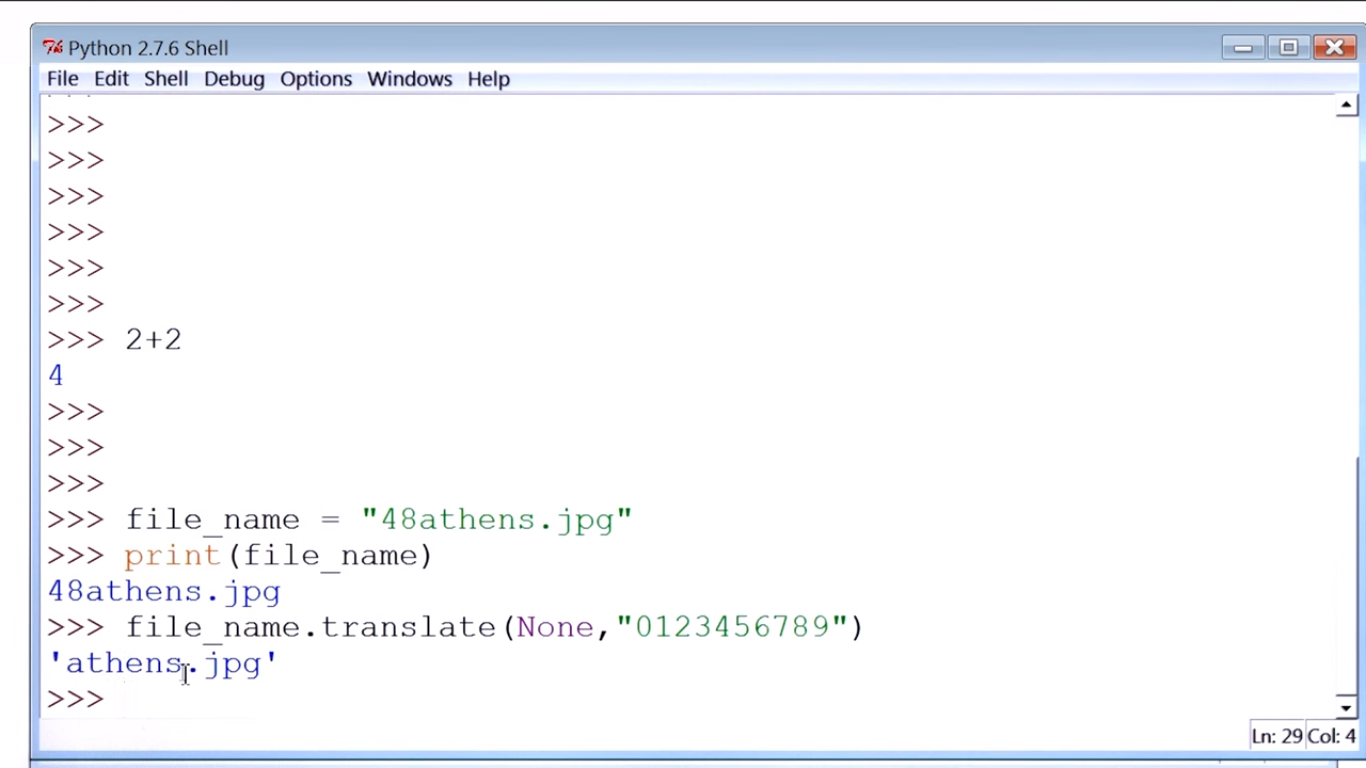Viewport: 1366px width, 768px height.
Task: Open the Debug menu
Action: (234, 79)
